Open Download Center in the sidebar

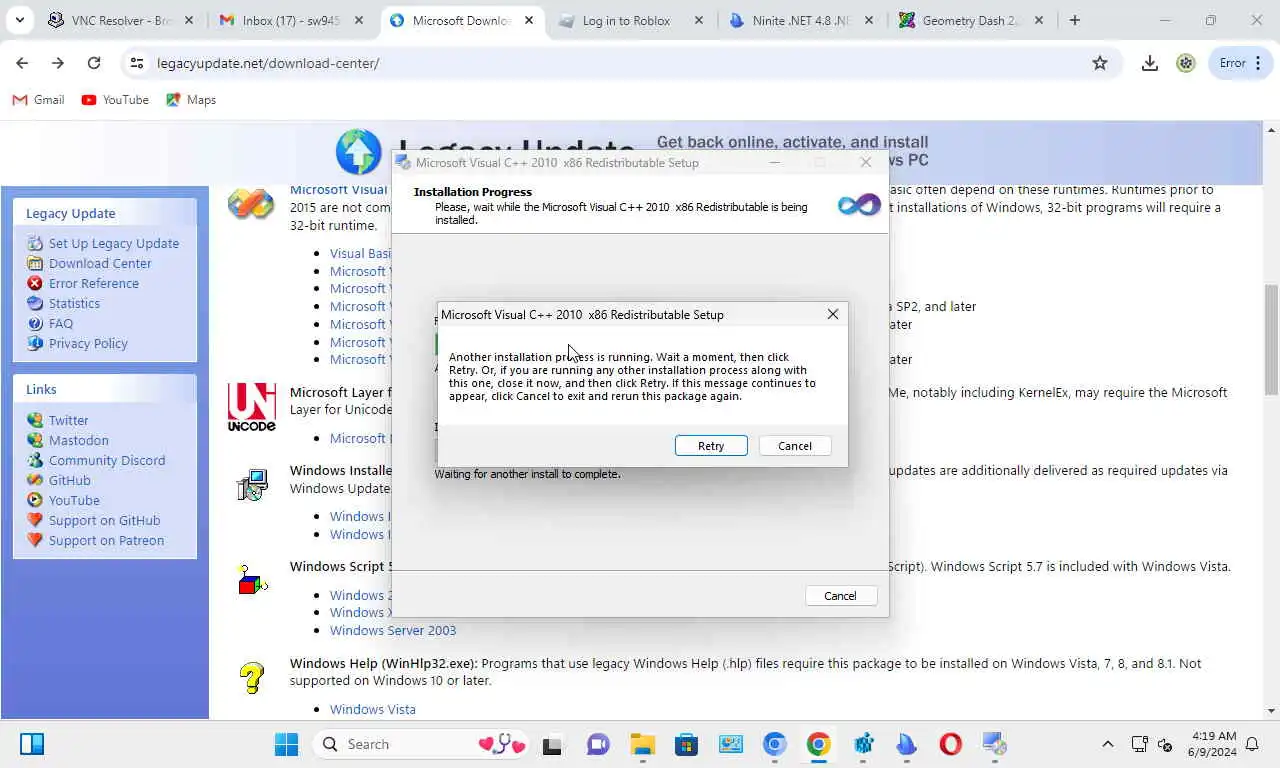point(100,263)
